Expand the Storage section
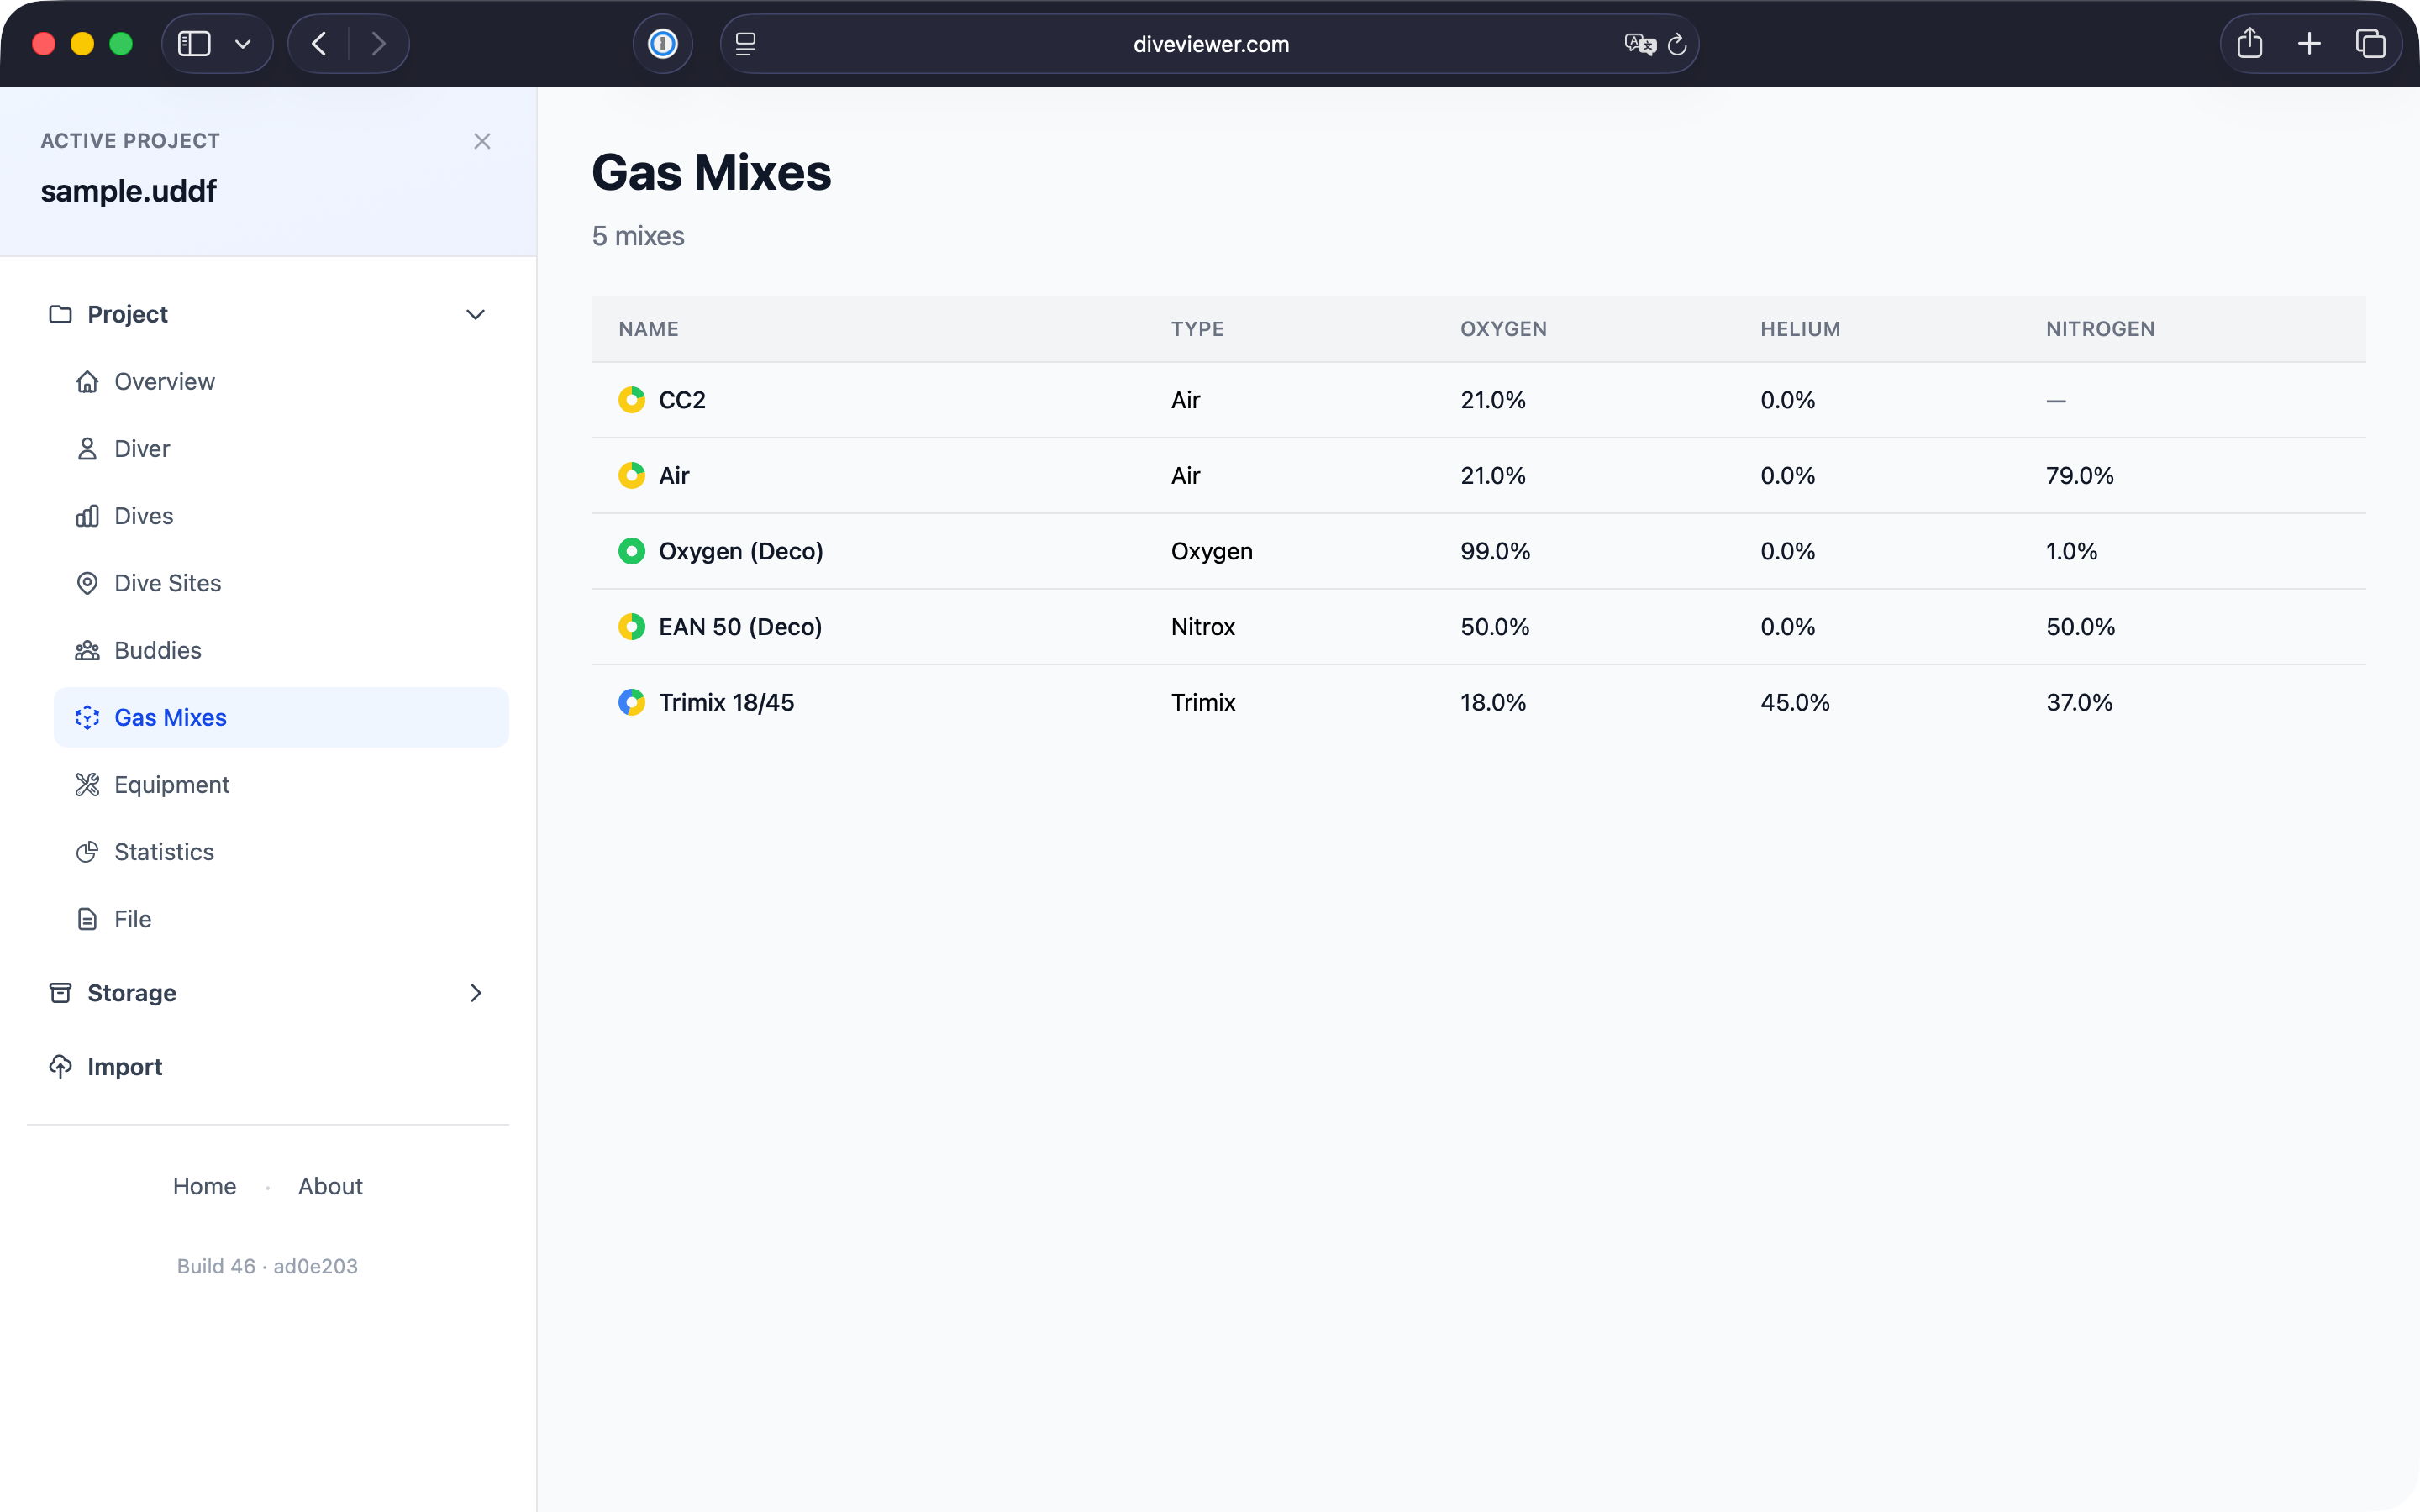Screen dimensions: 2420x1512 tap(476, 993)
